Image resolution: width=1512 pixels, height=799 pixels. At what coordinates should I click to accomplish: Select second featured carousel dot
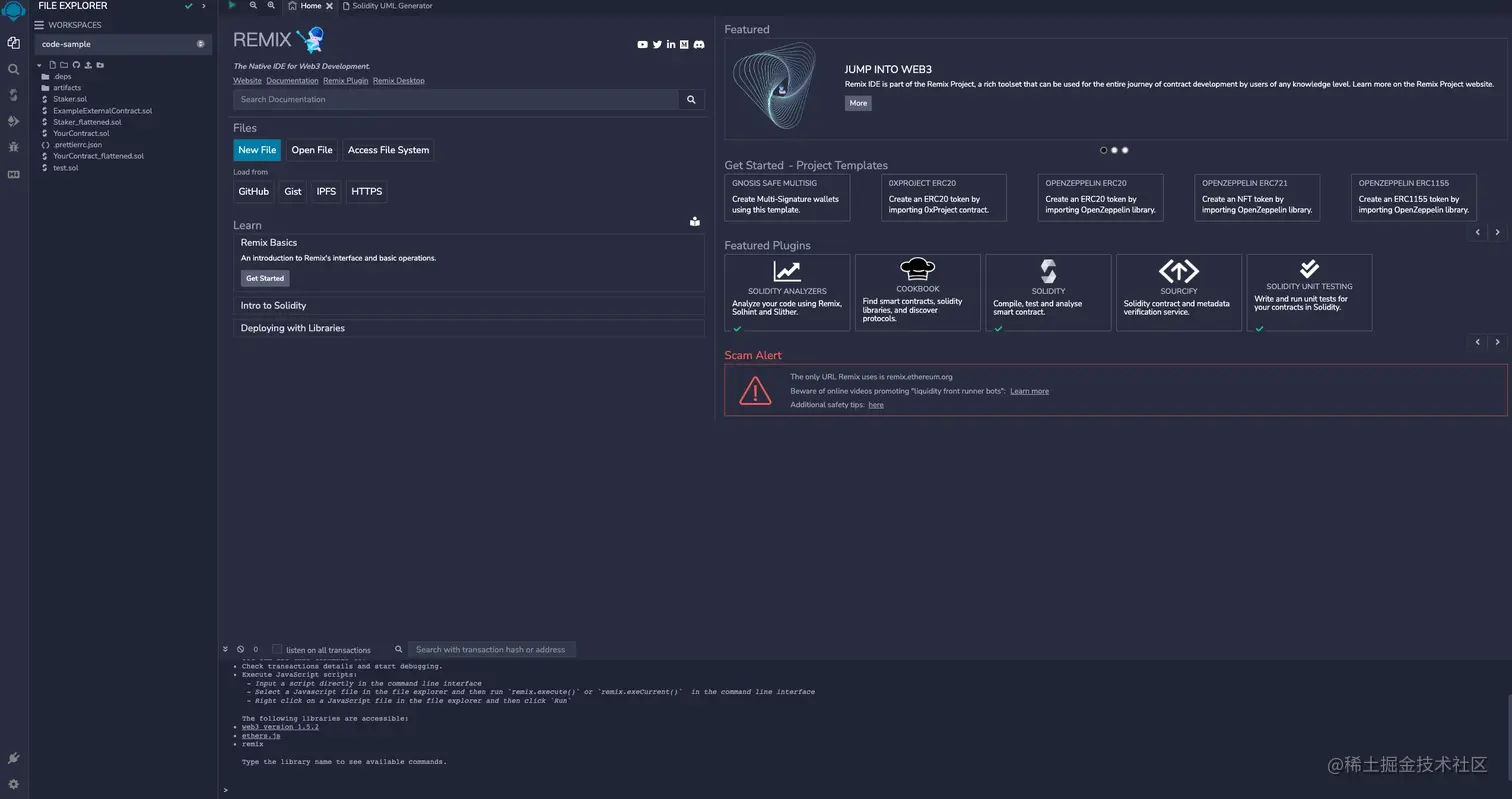click(1115, 150)
